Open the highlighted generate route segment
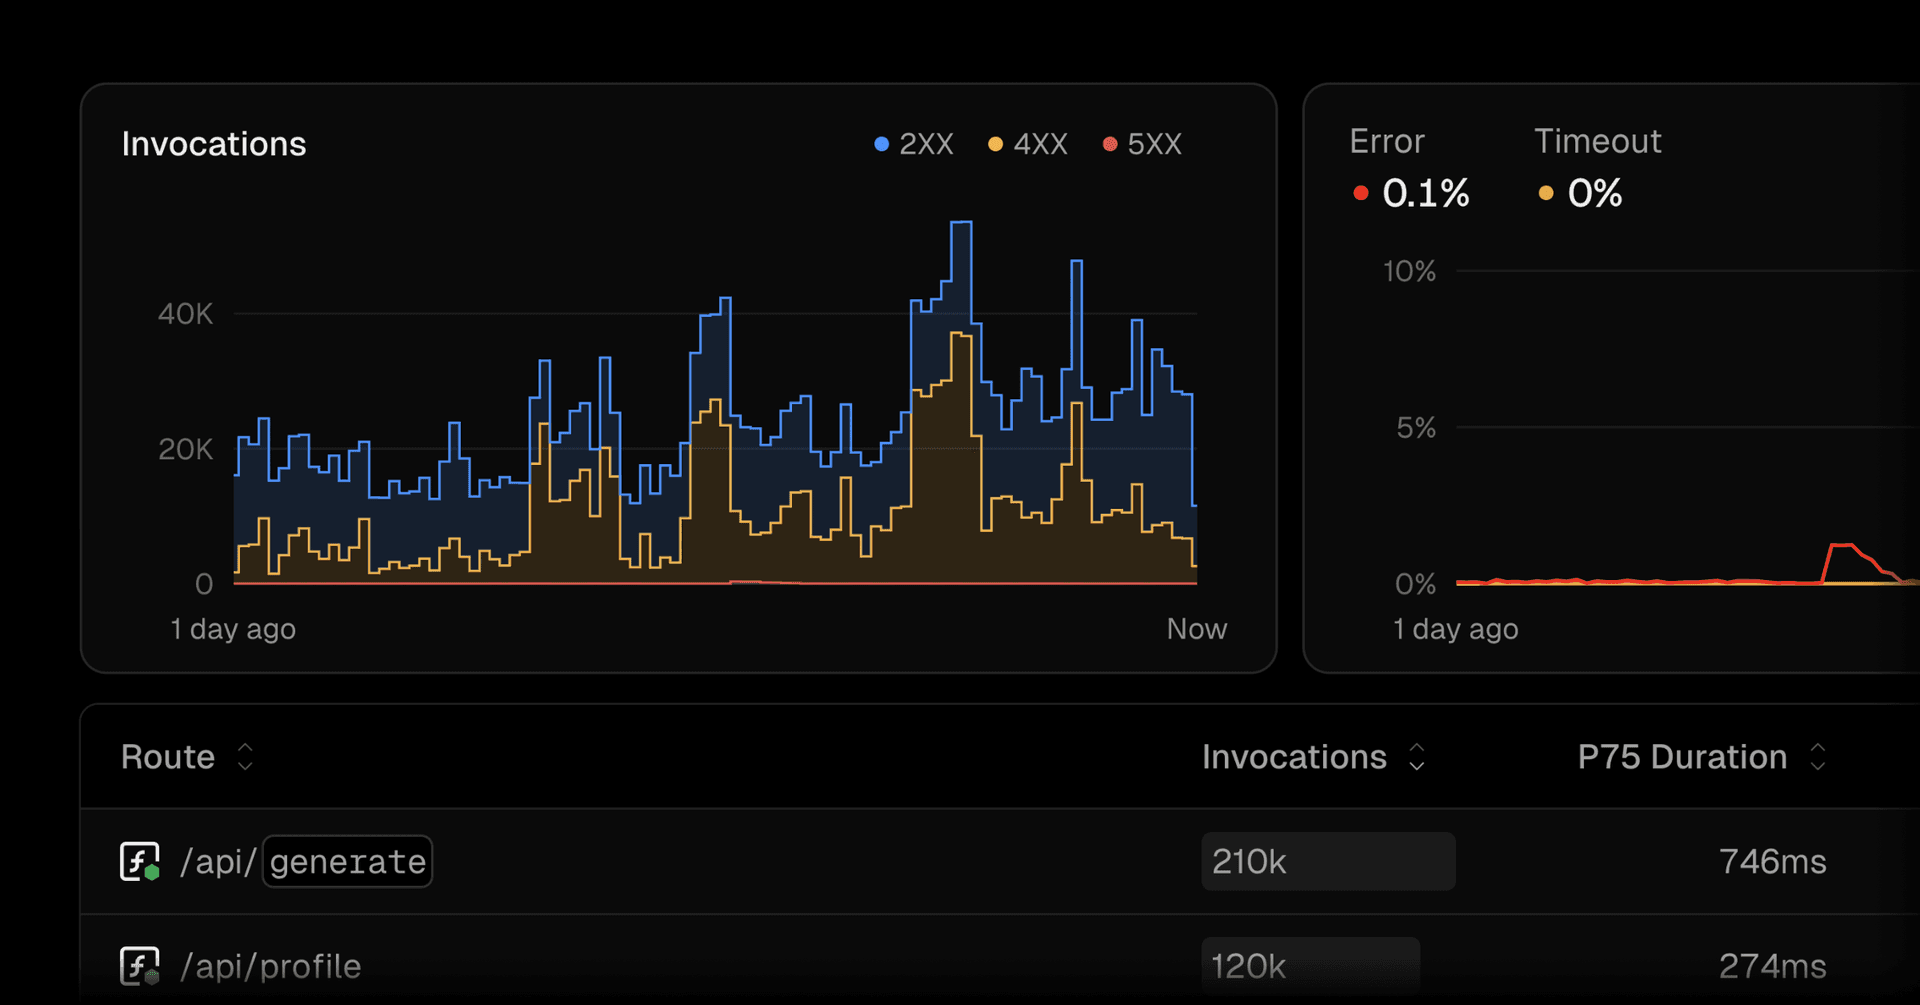Screen dimensions: 1920x1005 (x=347, y=861)
